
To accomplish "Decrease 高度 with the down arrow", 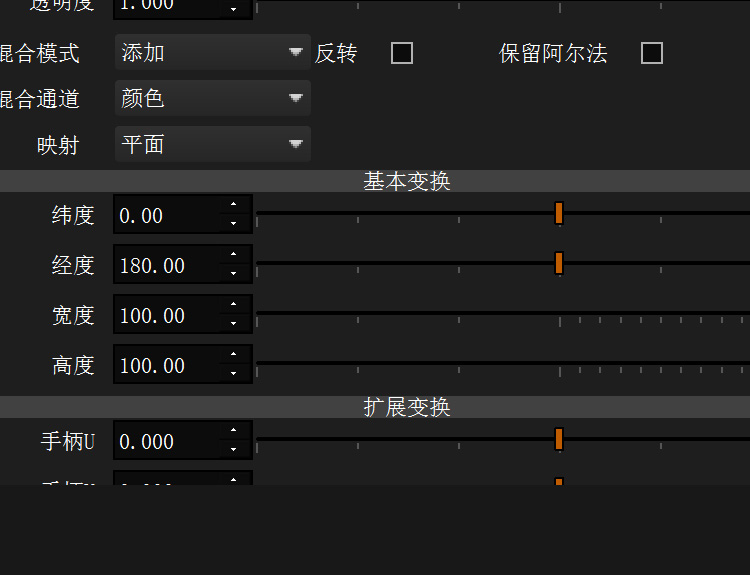I will click(x=234, y=373).
